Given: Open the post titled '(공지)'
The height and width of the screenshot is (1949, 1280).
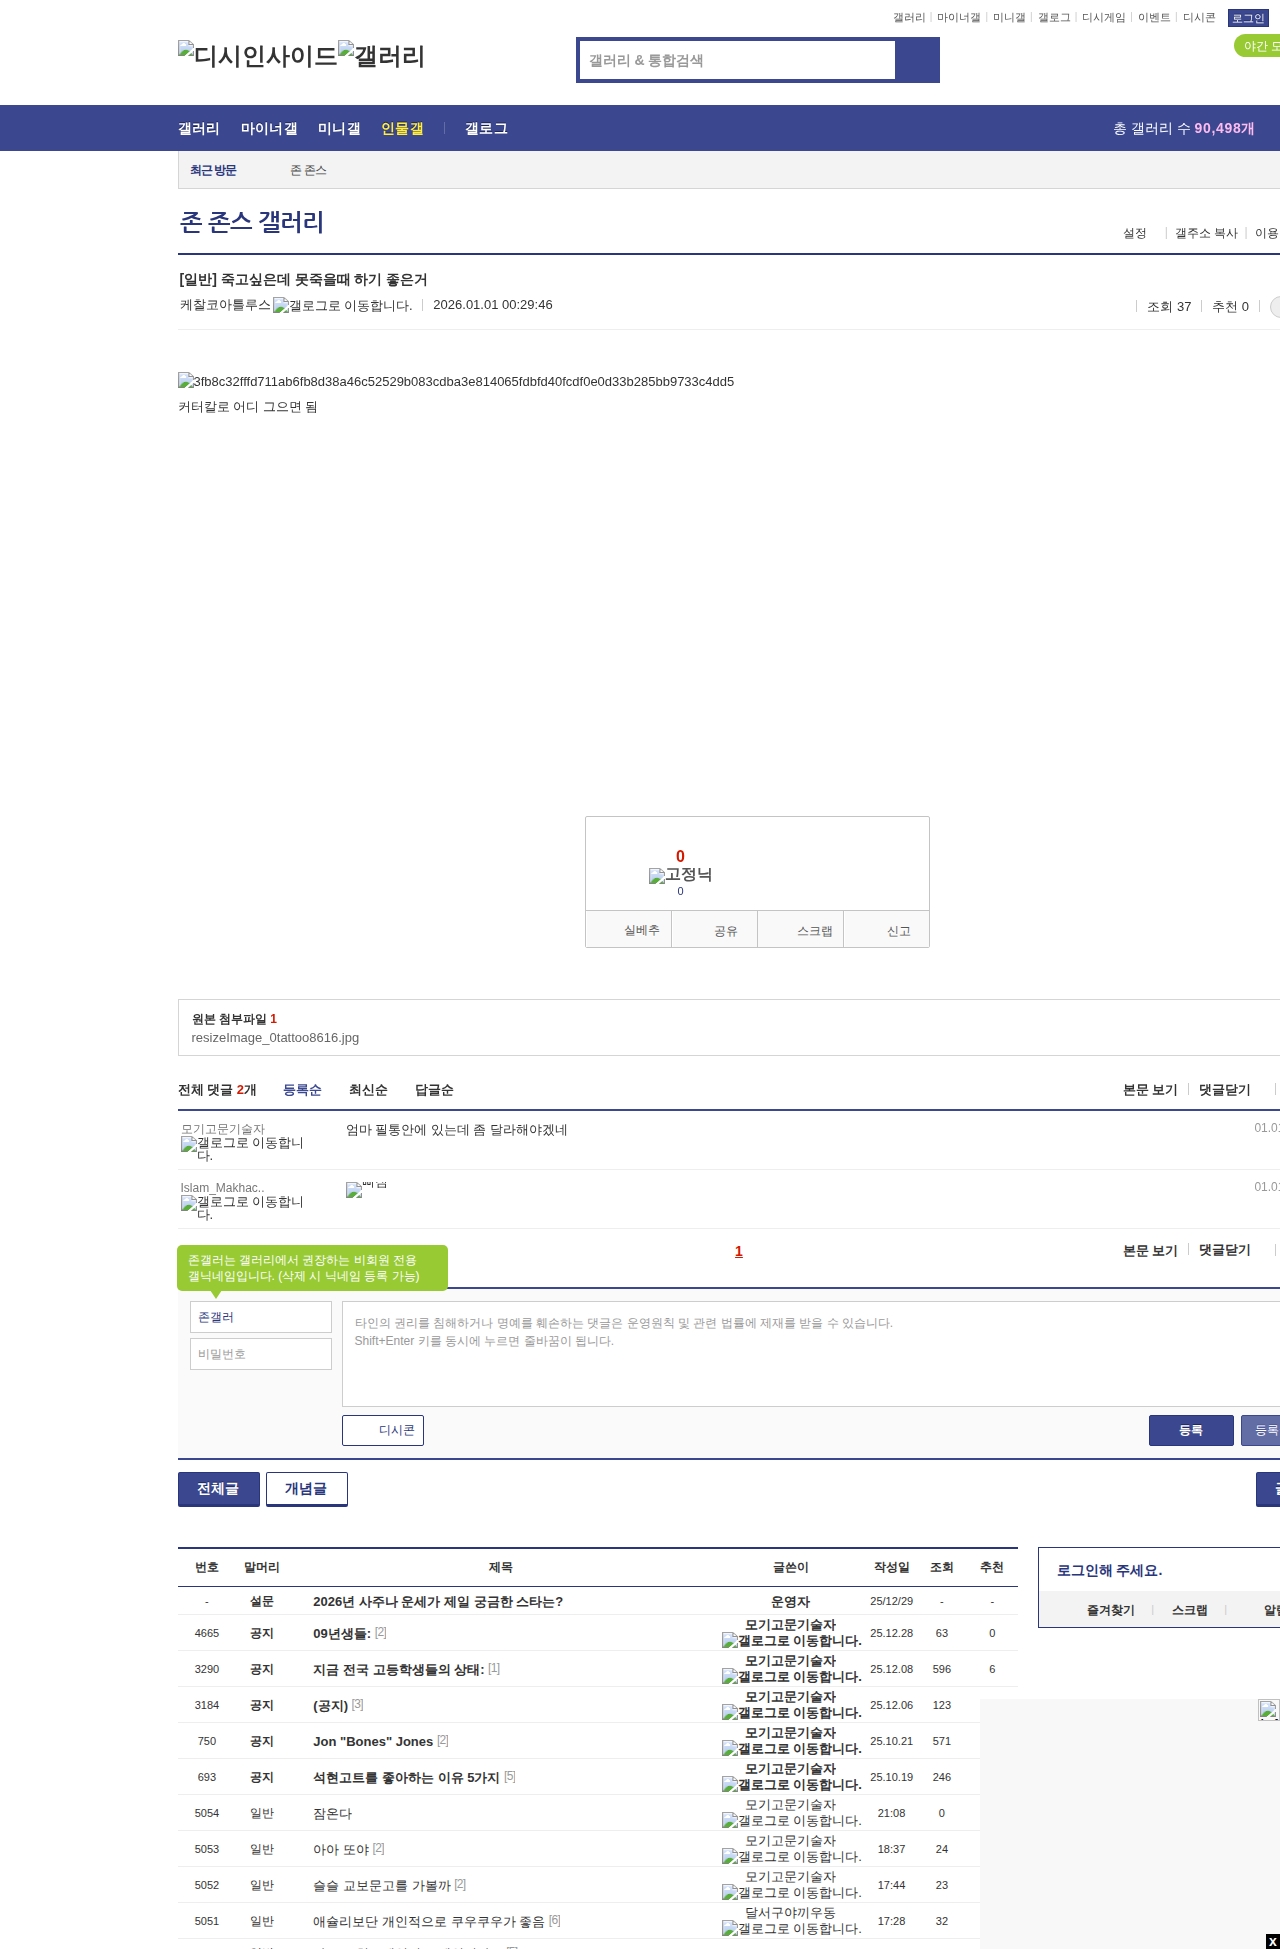Looking at the screenshot, I should 331,1705.
